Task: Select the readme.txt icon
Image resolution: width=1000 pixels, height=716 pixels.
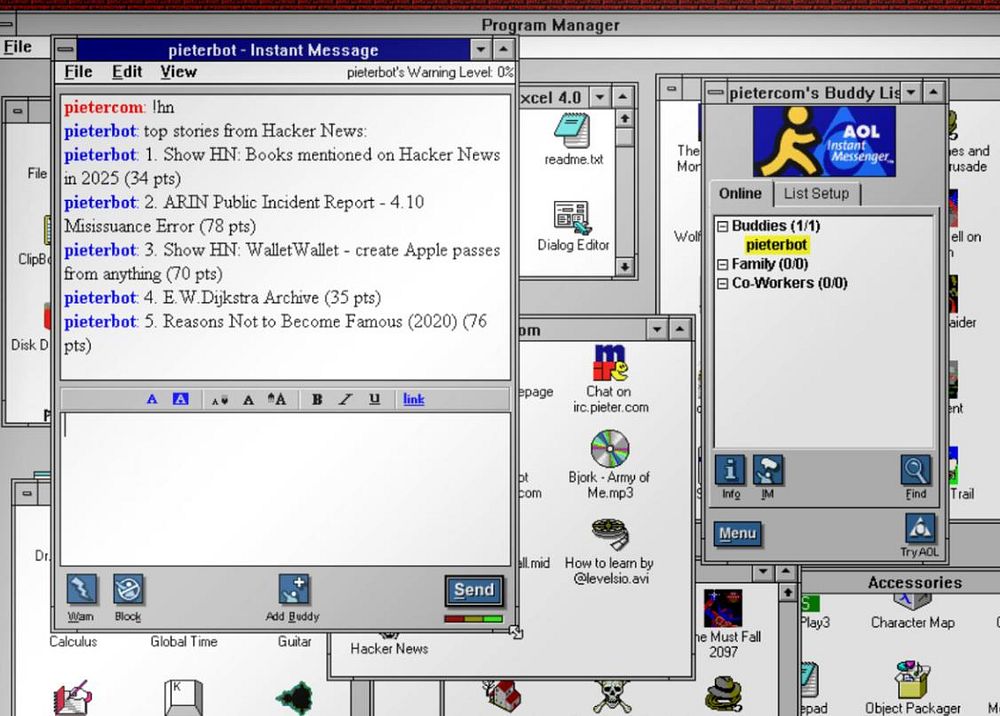Action: 573,140
